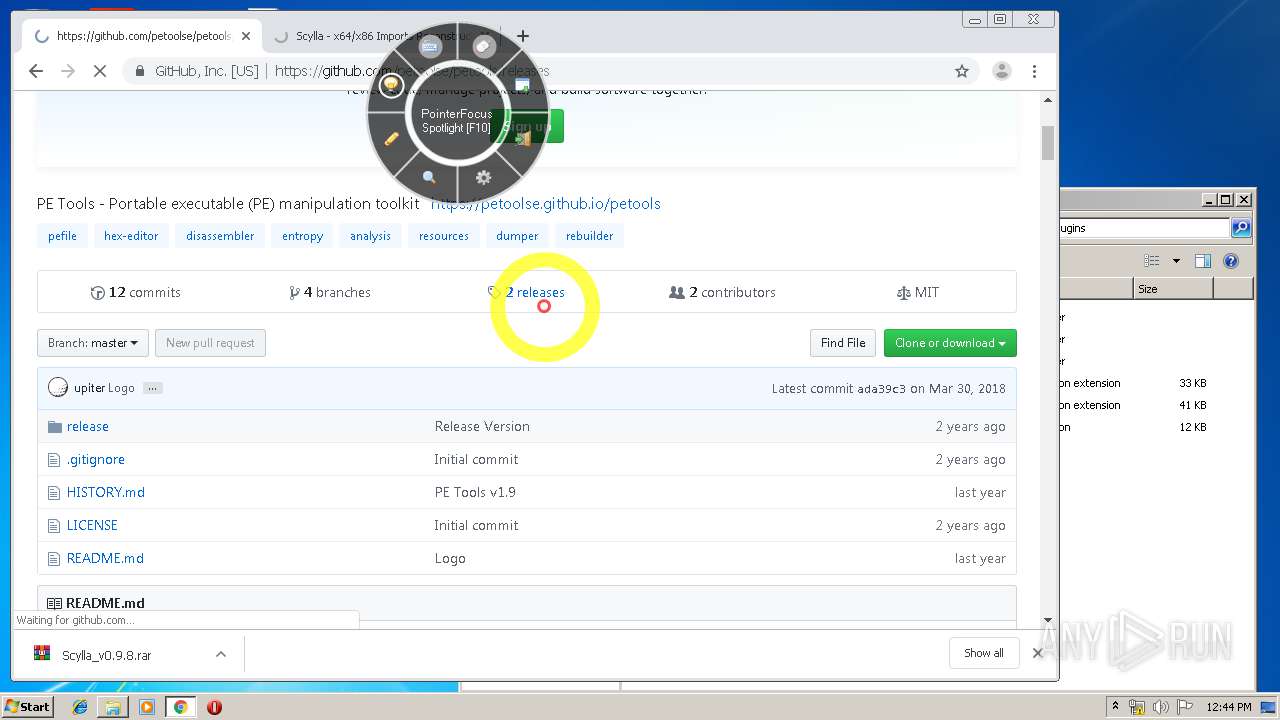This screenshot has width=1280, height=720.
Task: Toggle the Explorer preview pane icon
Action: click(1203, 261)
